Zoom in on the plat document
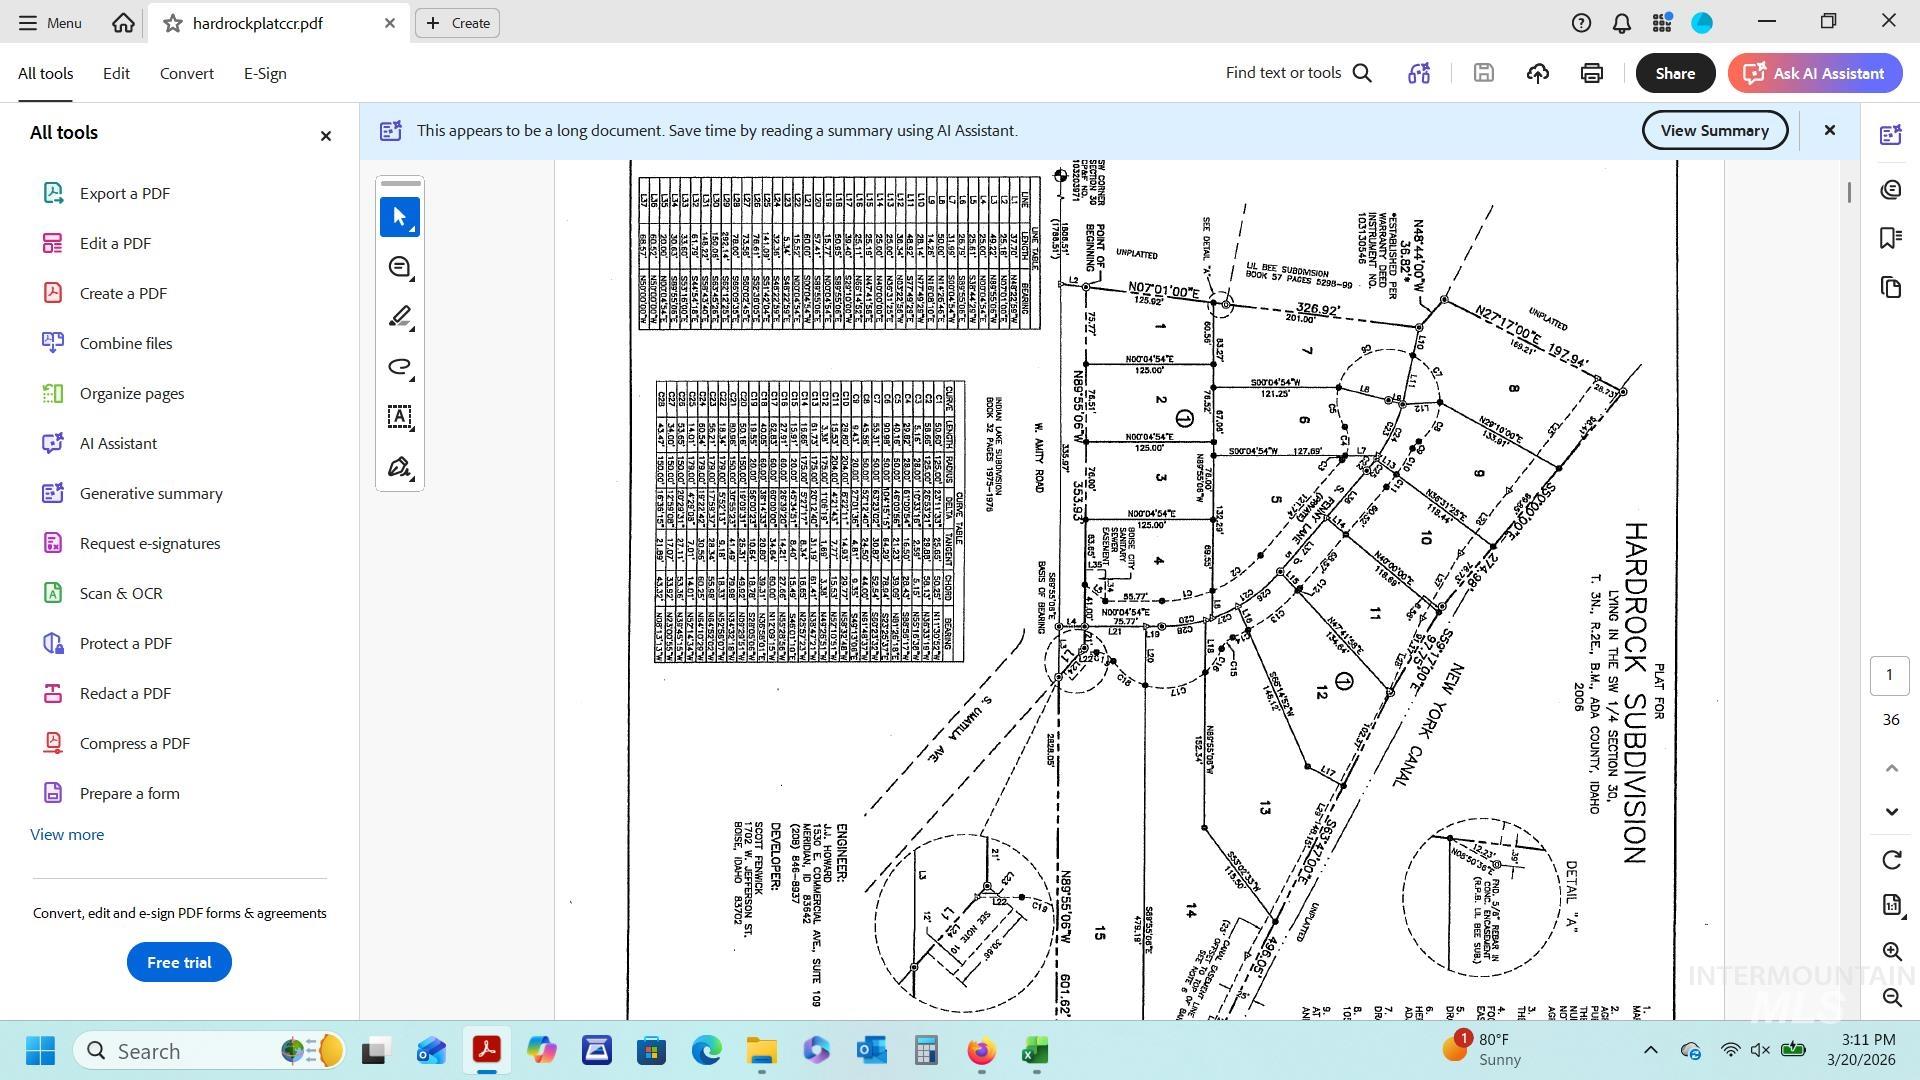 click(x=1890, y=951)
